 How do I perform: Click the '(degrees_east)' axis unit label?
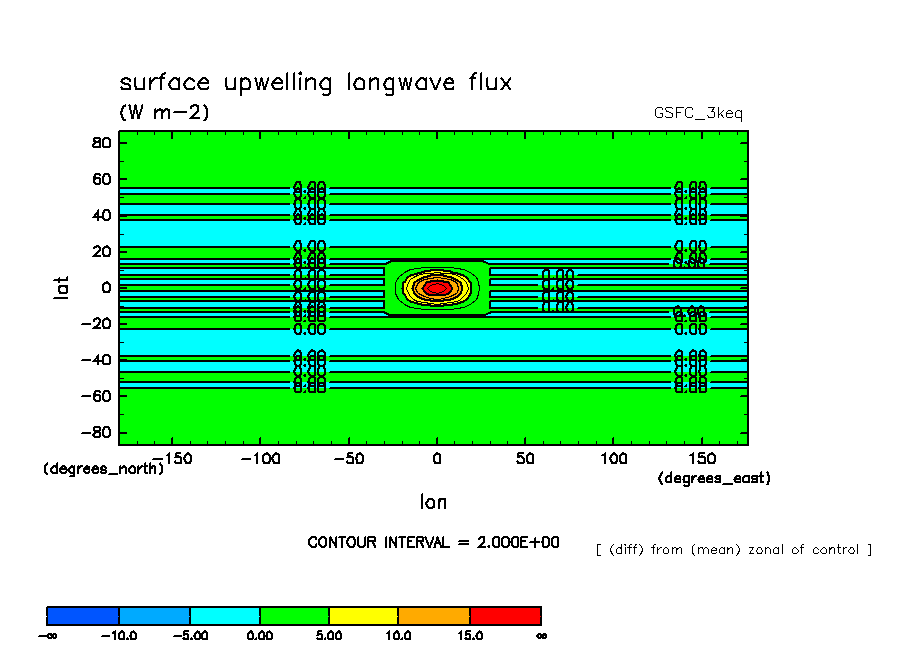pyautogui.click(x=713, y=478)
